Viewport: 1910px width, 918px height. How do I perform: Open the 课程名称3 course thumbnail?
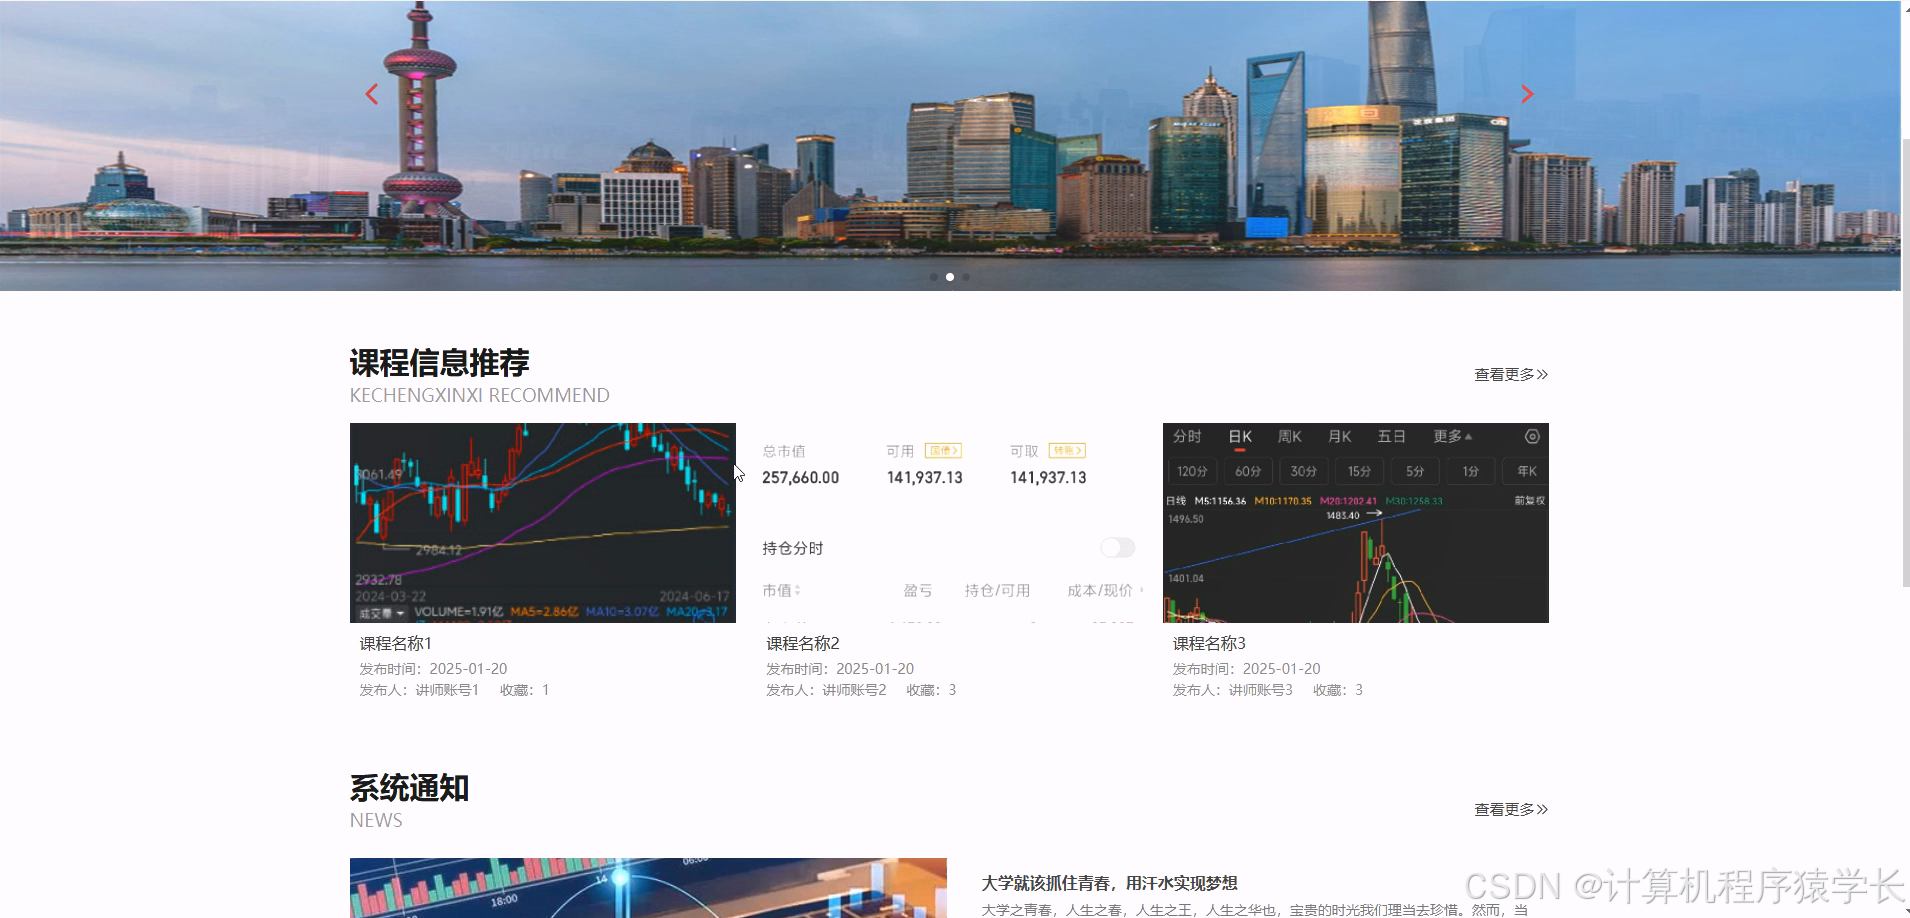[x=1356, y=523]
